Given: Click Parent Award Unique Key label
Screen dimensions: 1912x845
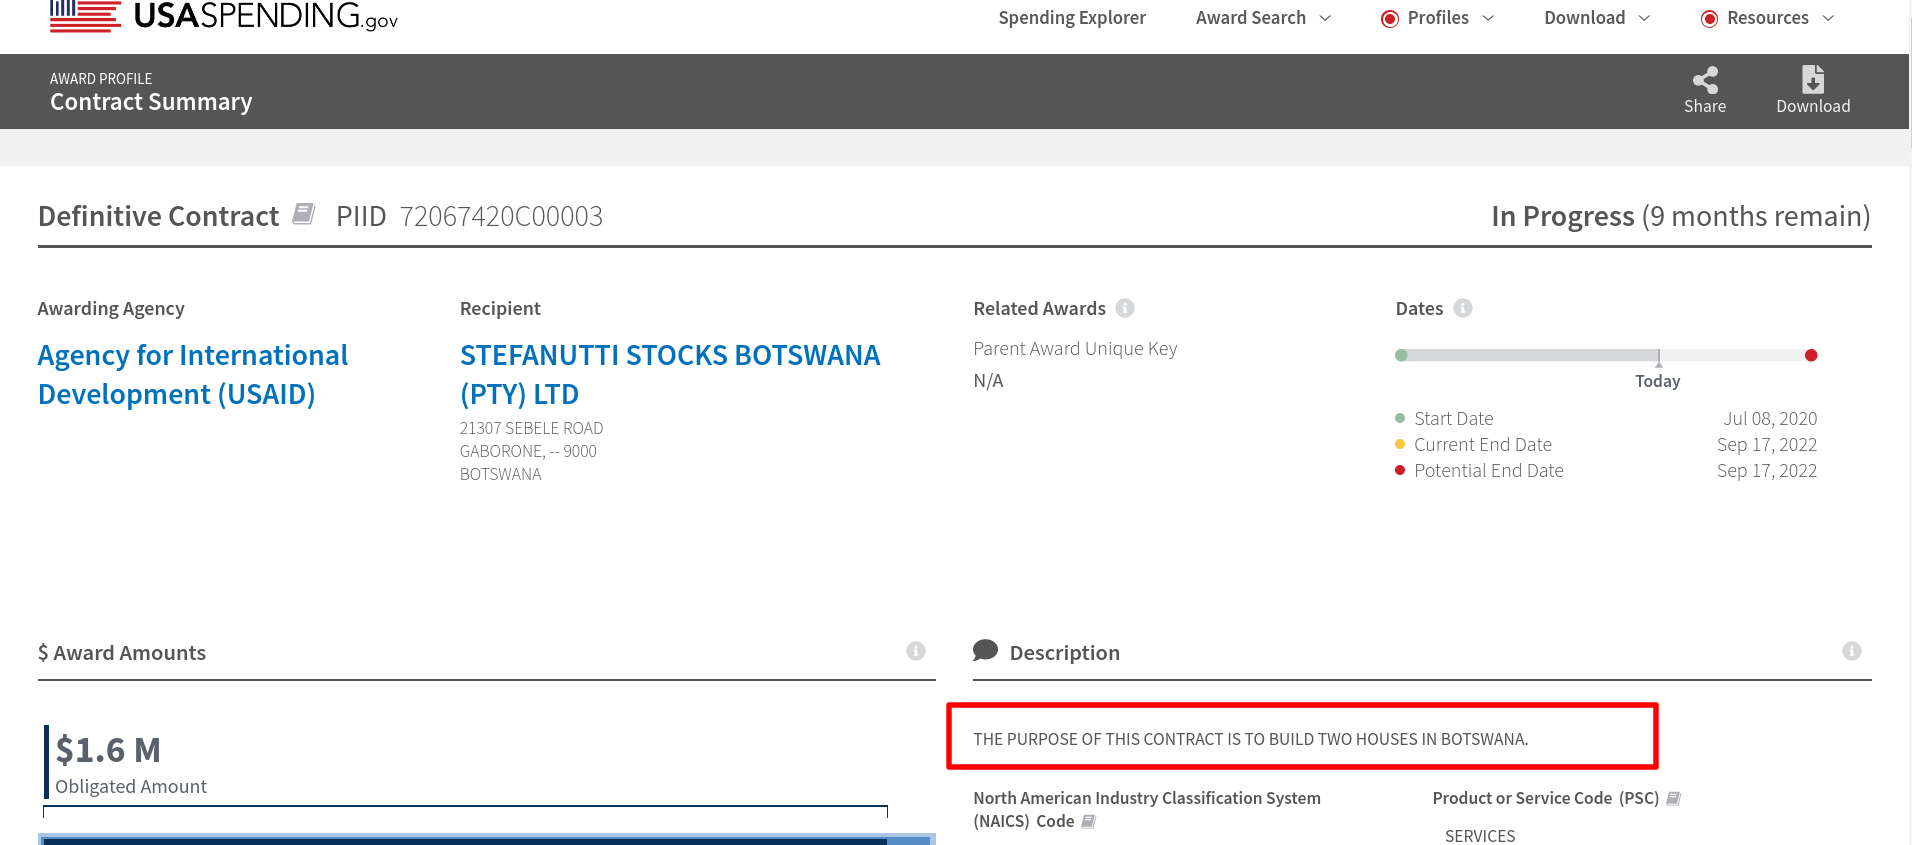Looking at the screenshot, I should click(x=1075, y=348).
